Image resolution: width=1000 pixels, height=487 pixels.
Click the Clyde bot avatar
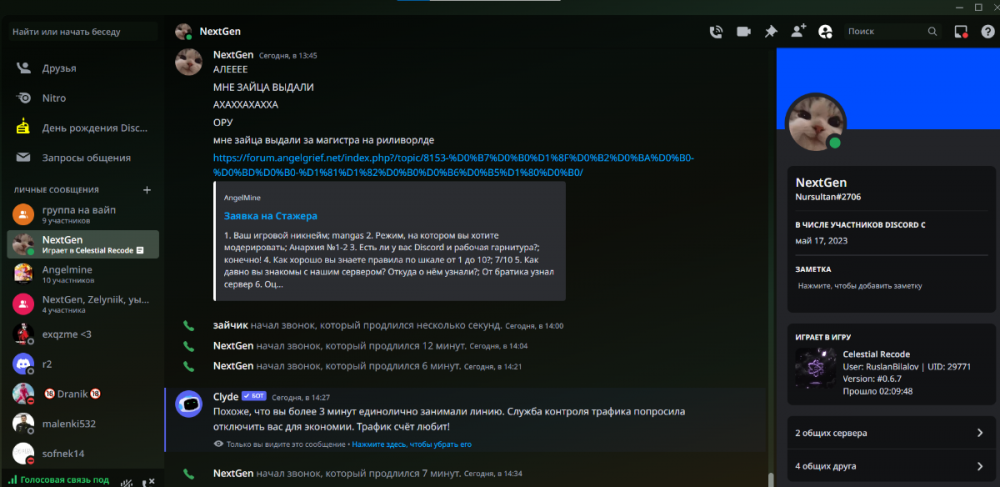pyautogui.click(x=189, y=403)
